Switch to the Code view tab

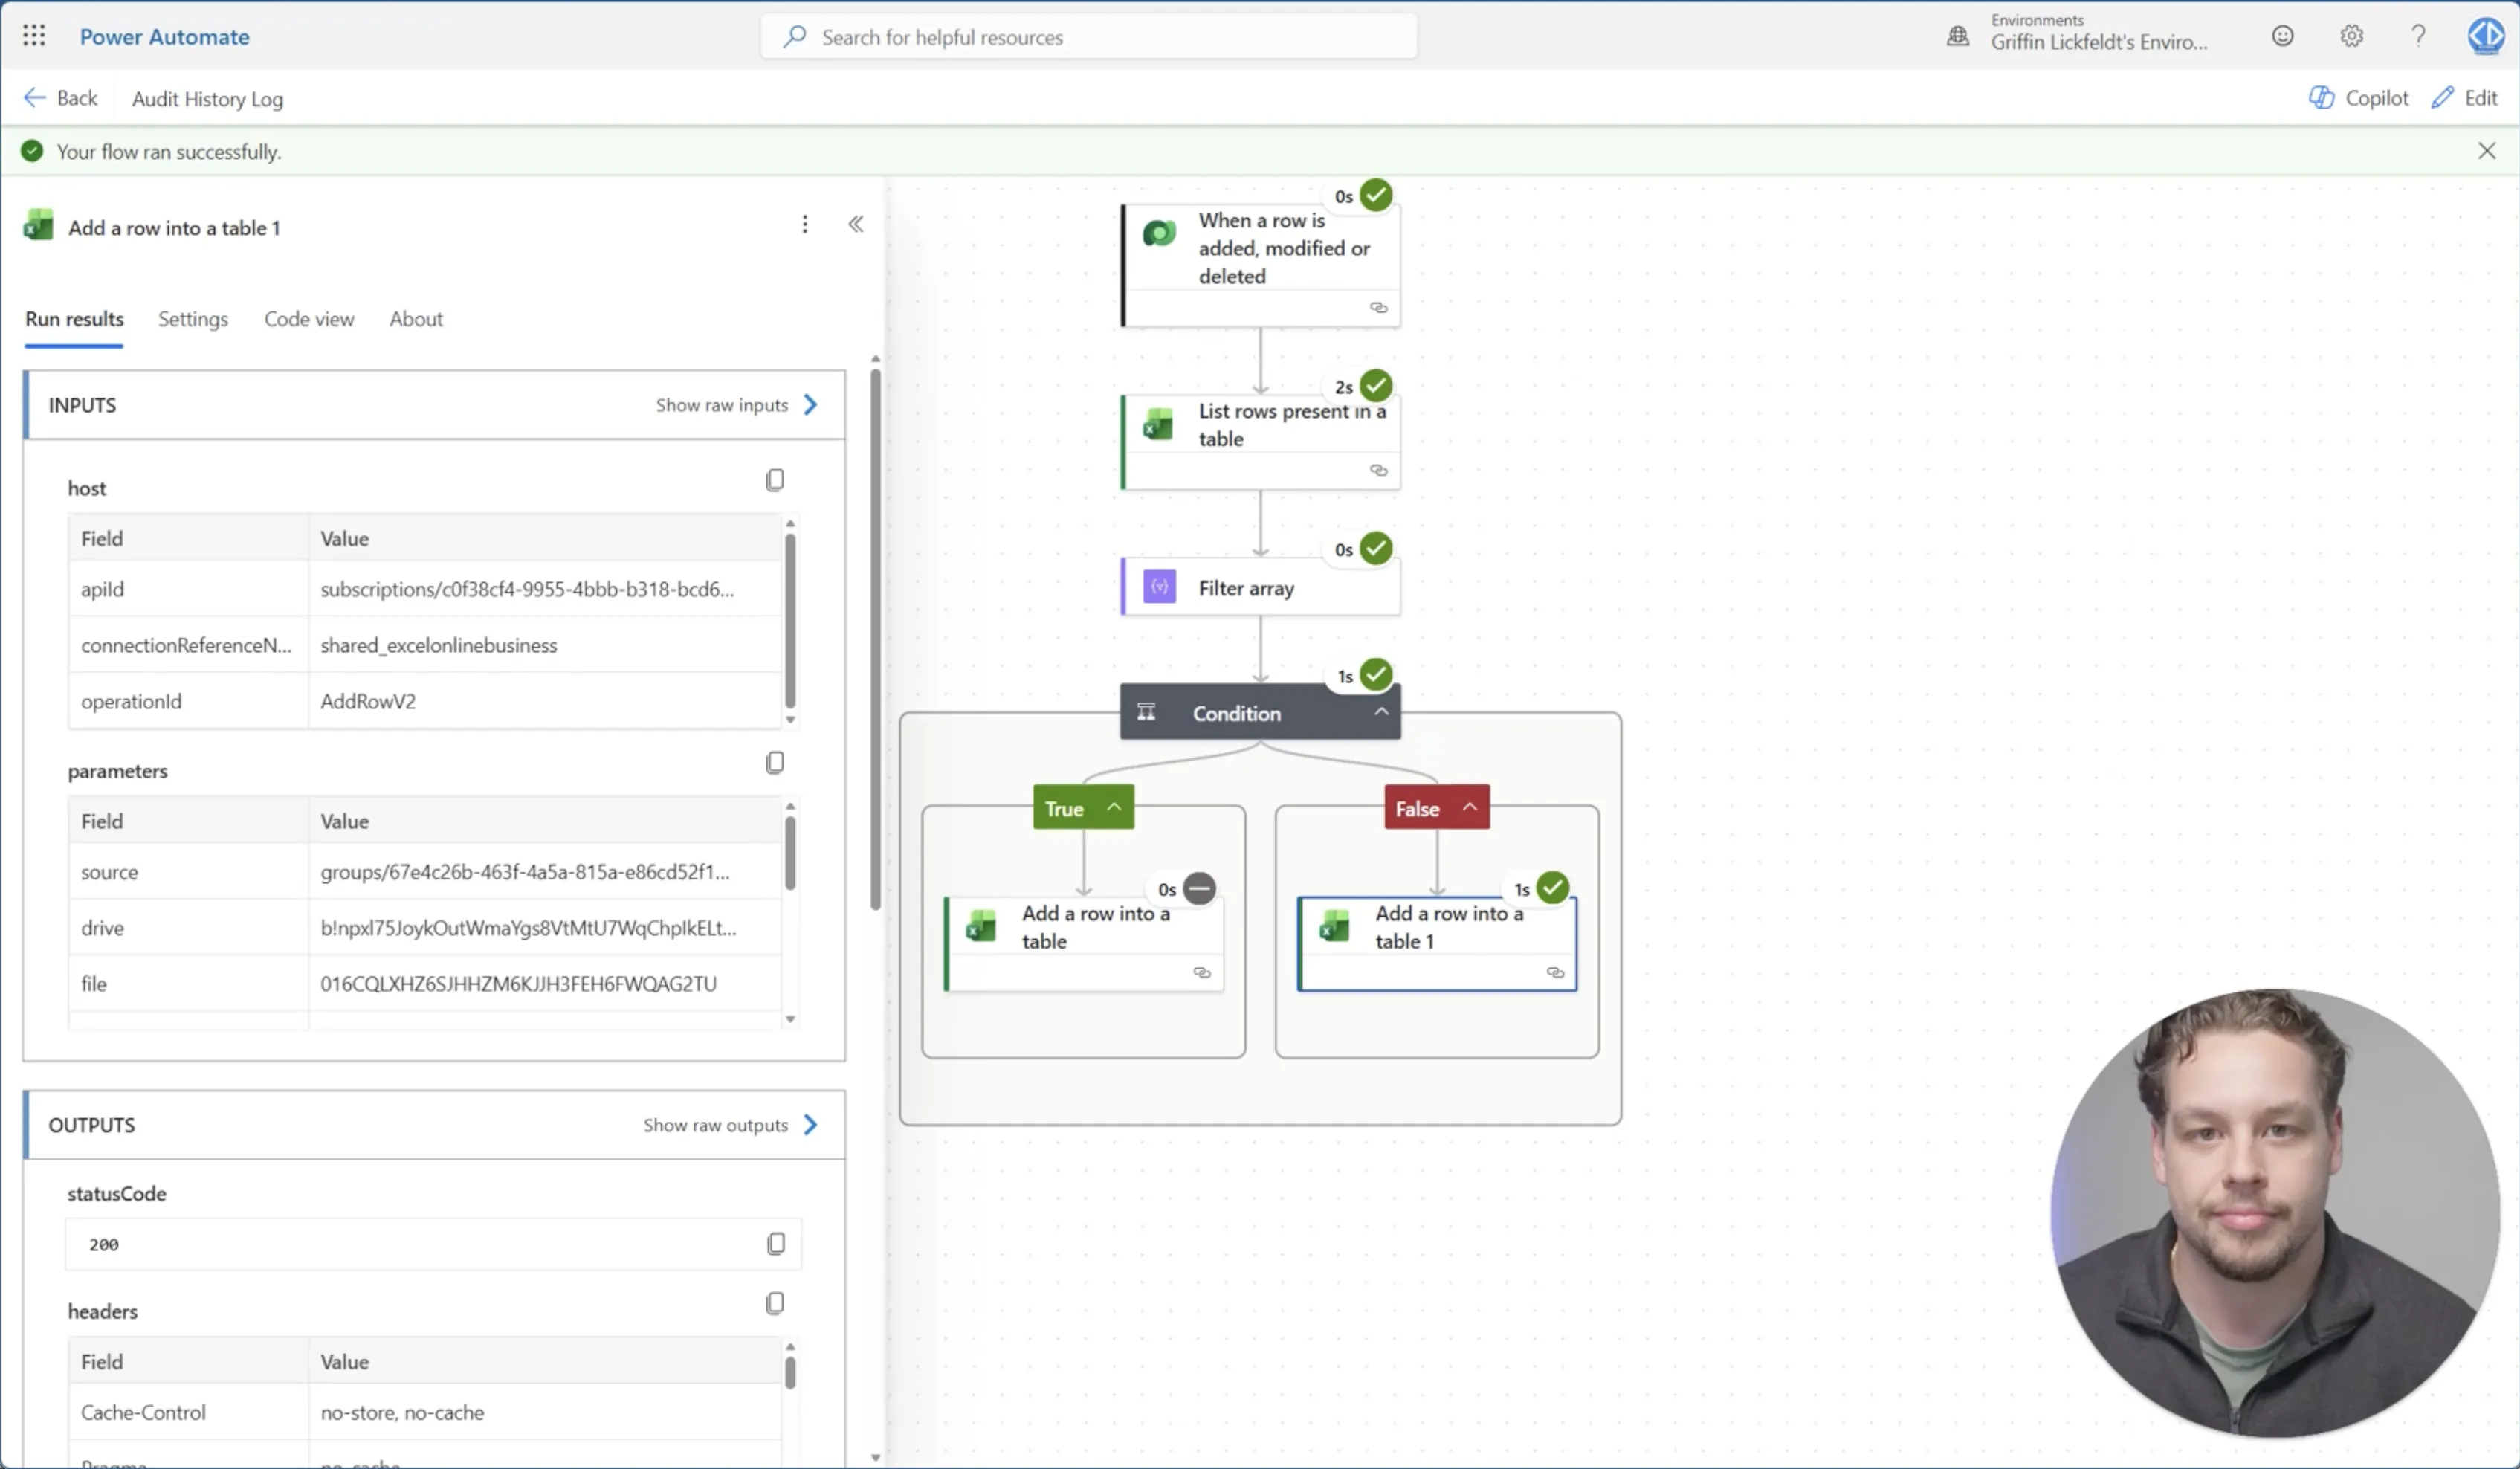[x=309, y=319]
